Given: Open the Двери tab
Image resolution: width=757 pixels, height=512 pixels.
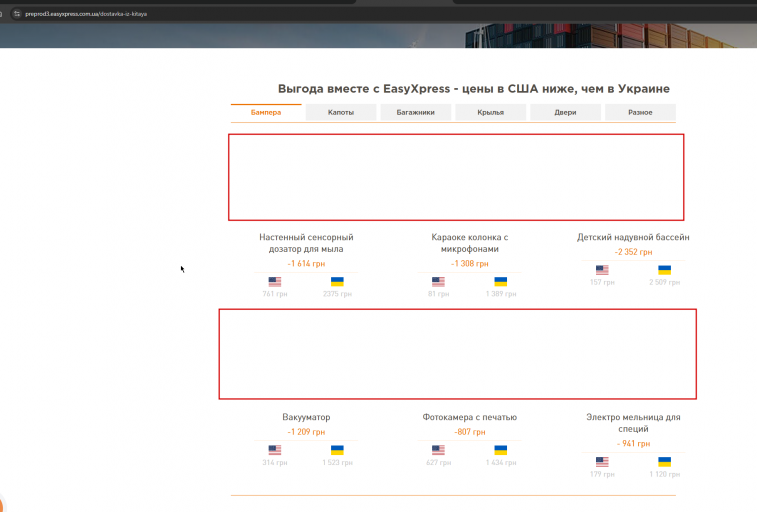Looking at the screenshot, I should [565, 112].
